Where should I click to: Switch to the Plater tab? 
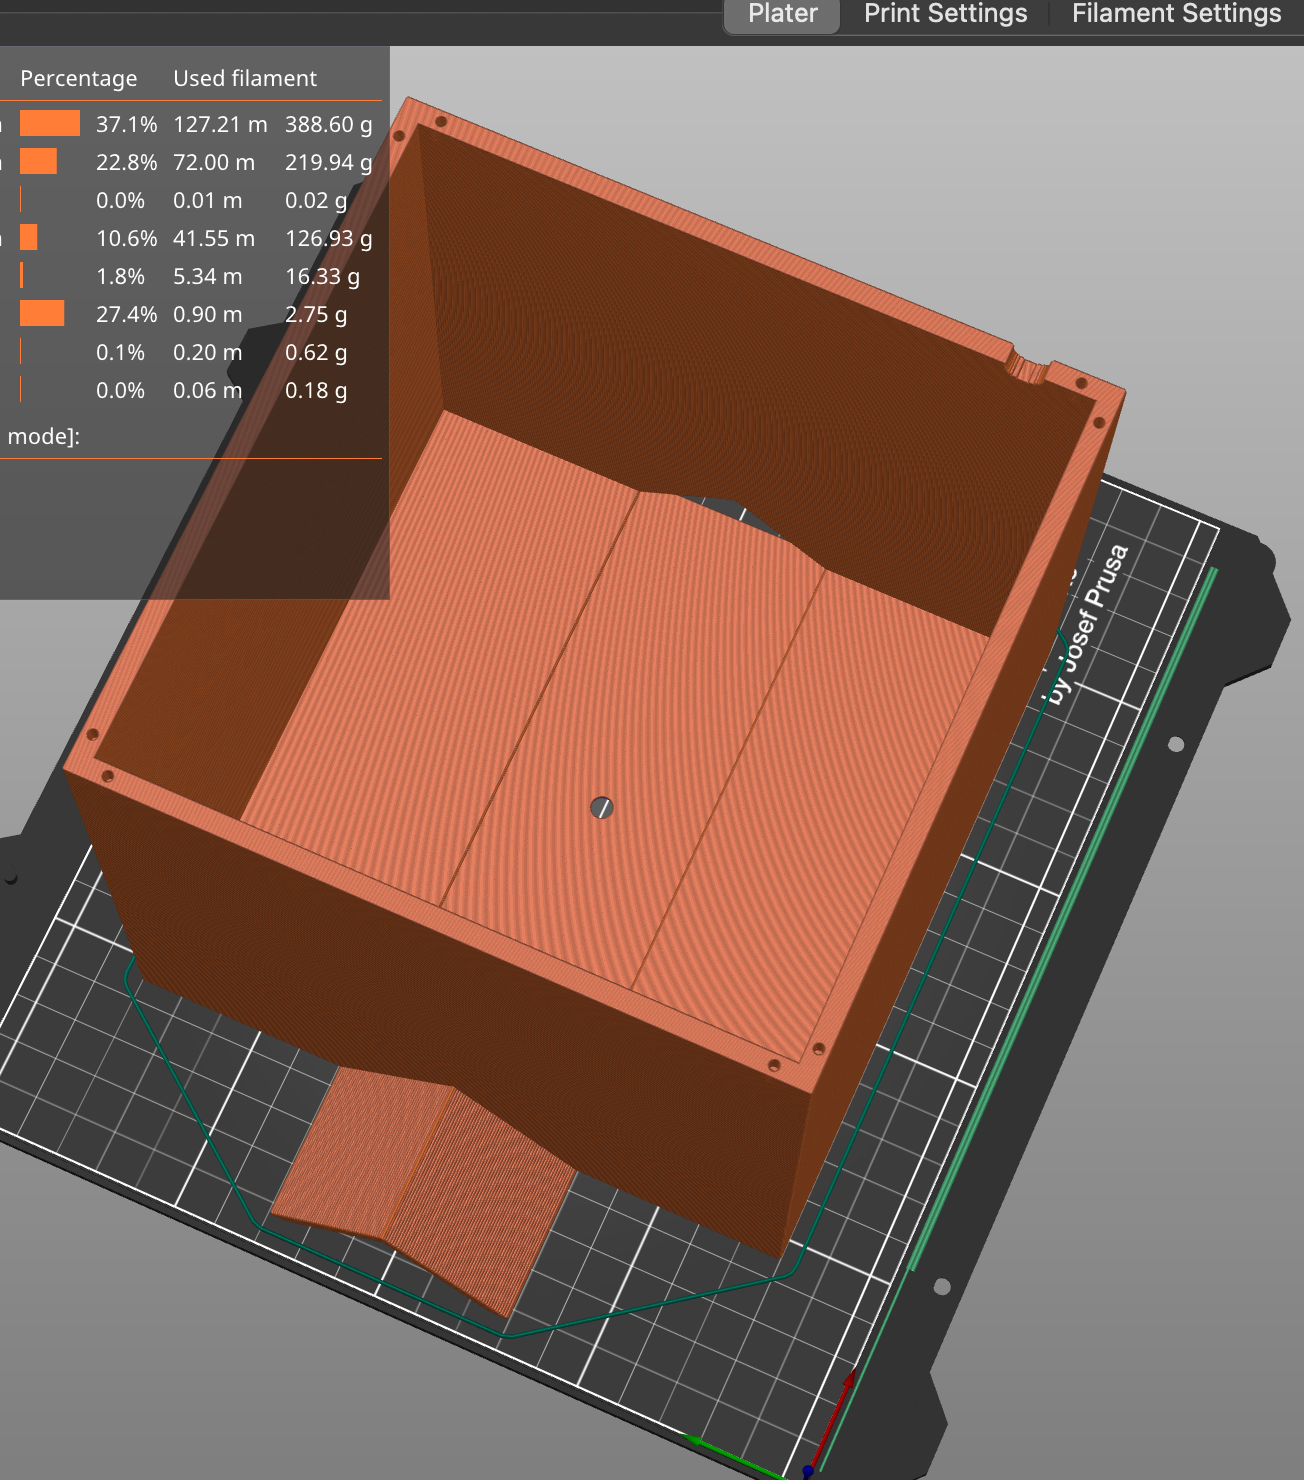click(782, 14)
